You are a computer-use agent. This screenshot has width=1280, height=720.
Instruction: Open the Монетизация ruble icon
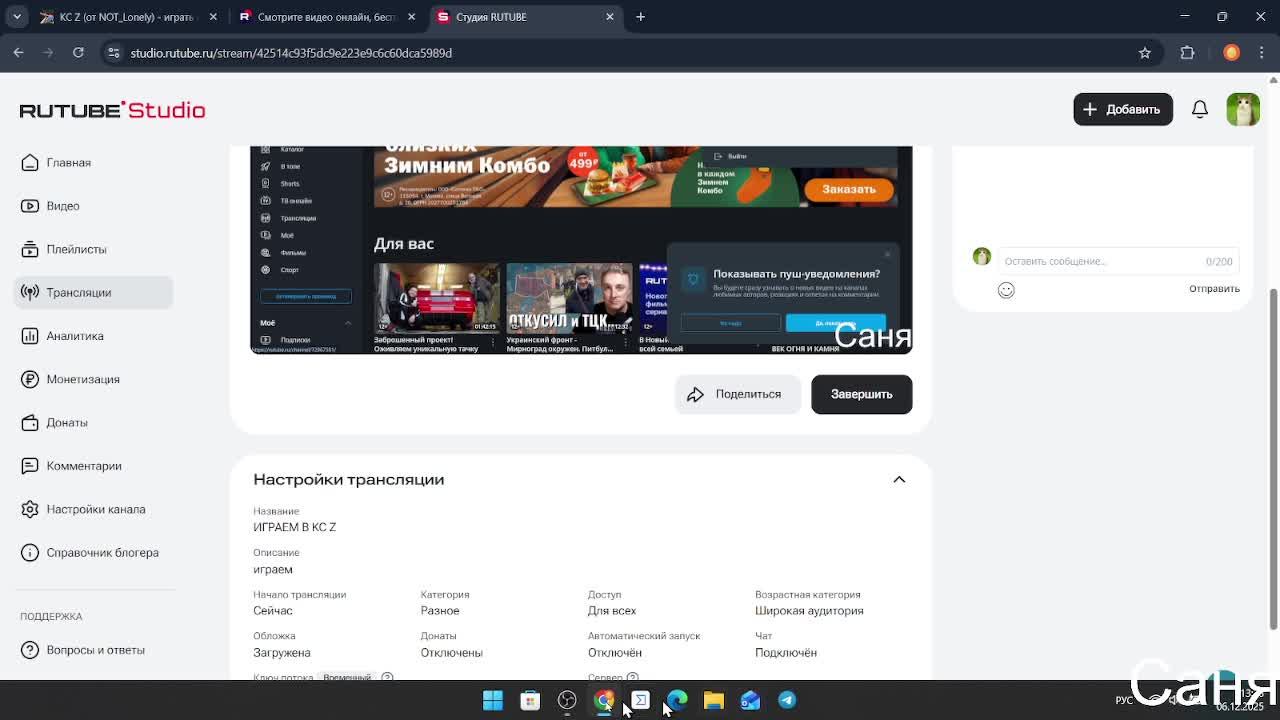[30, 379]
